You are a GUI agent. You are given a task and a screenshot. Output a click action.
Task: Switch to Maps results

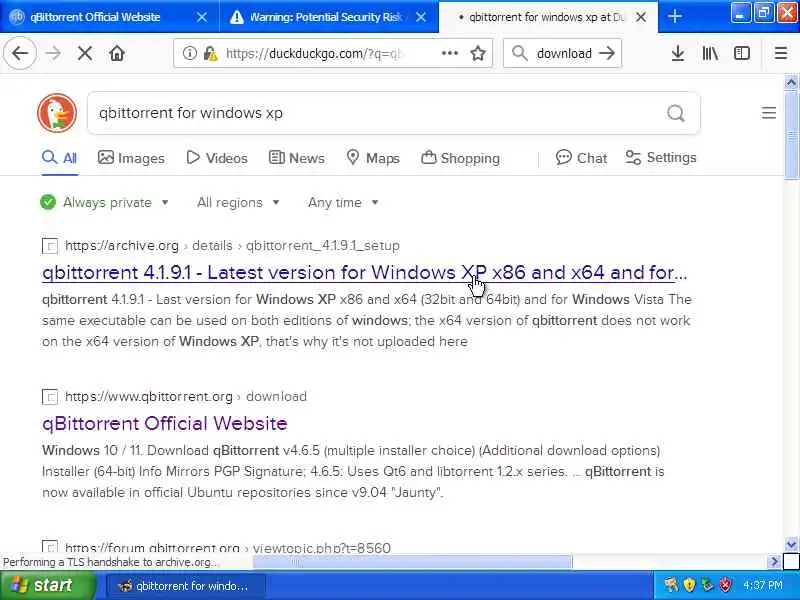pyautogui.click(x=372, y=158)
